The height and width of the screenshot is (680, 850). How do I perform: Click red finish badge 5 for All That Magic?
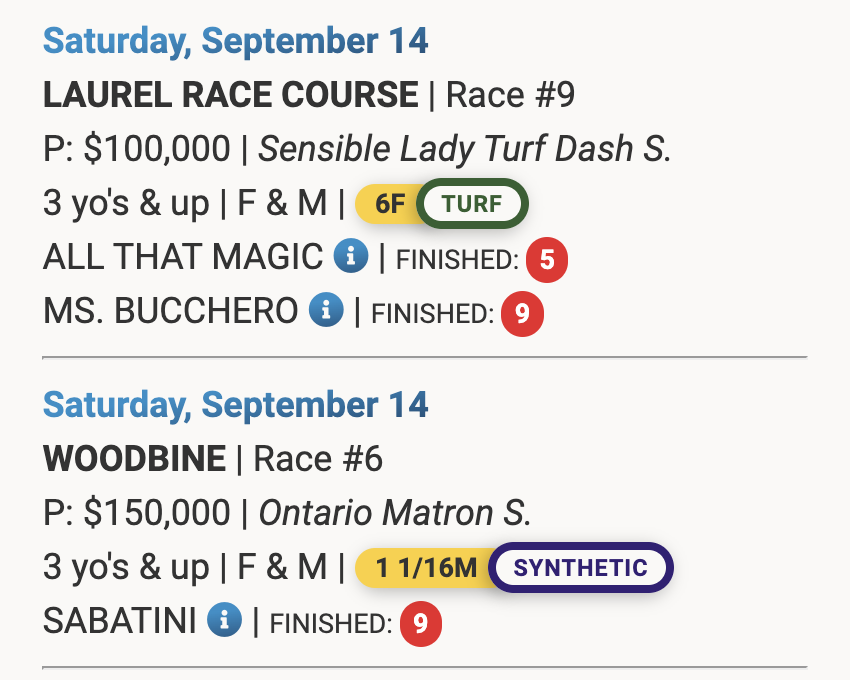pos(547,260)
